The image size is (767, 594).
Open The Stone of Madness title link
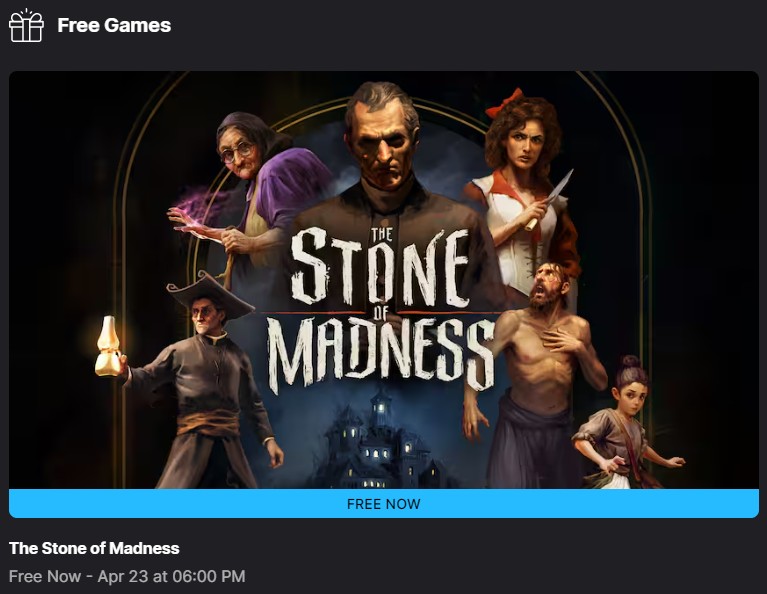94,548
